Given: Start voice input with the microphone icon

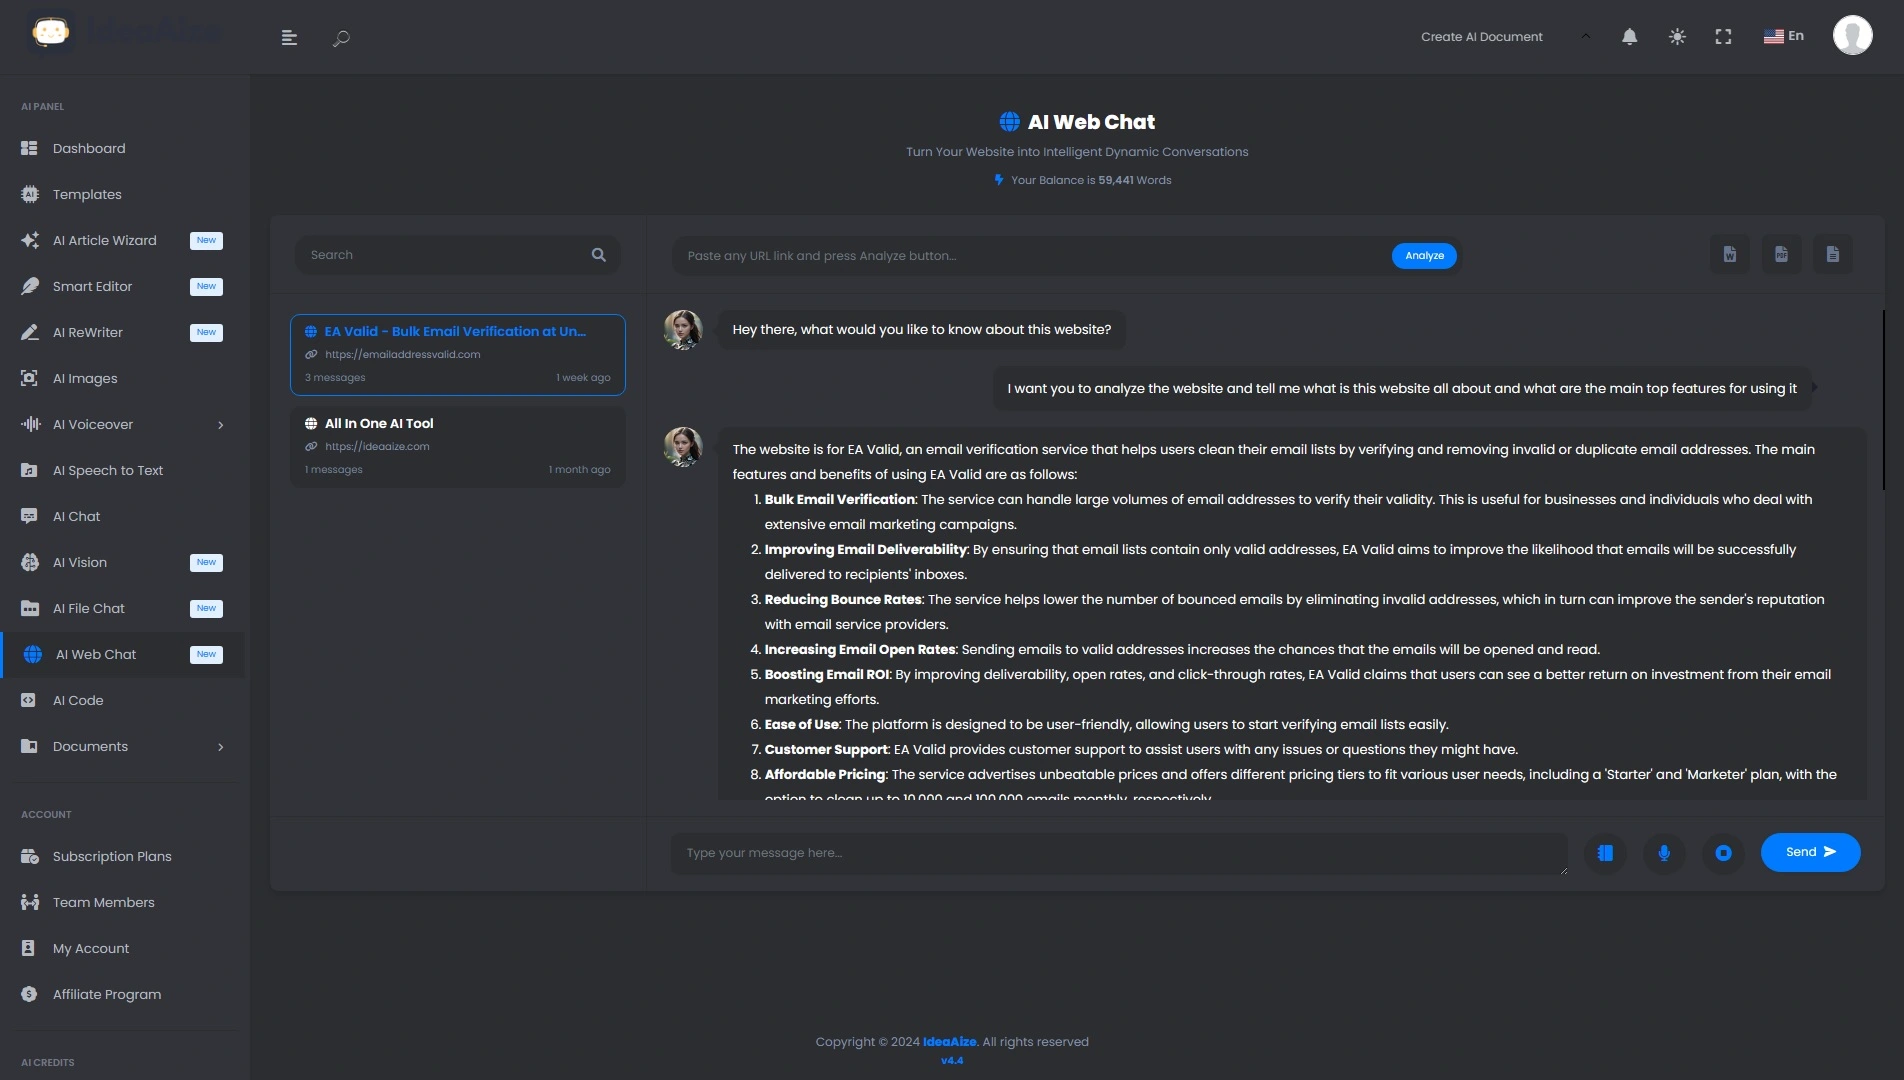Looking at the screenshot, I should point(1664,852).
